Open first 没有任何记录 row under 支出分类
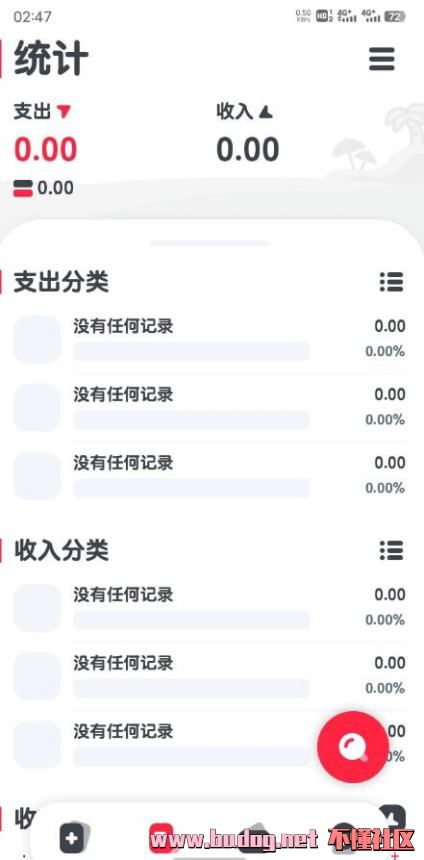Image resolution: width=424 pixels, height=860 pixels. coord(210,339)
